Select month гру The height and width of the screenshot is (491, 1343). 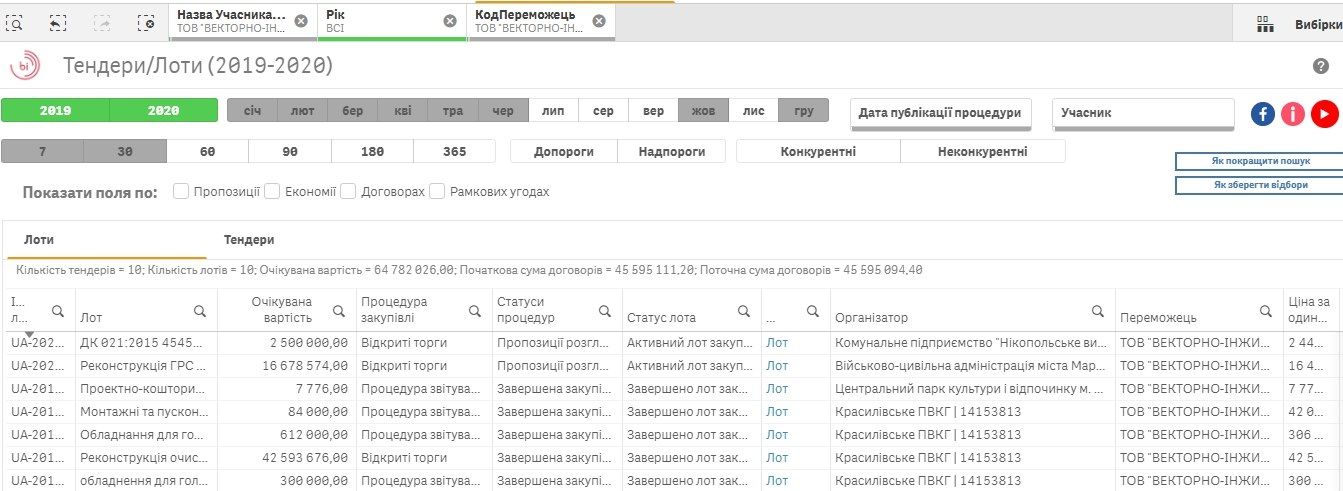tap(804, 111)
